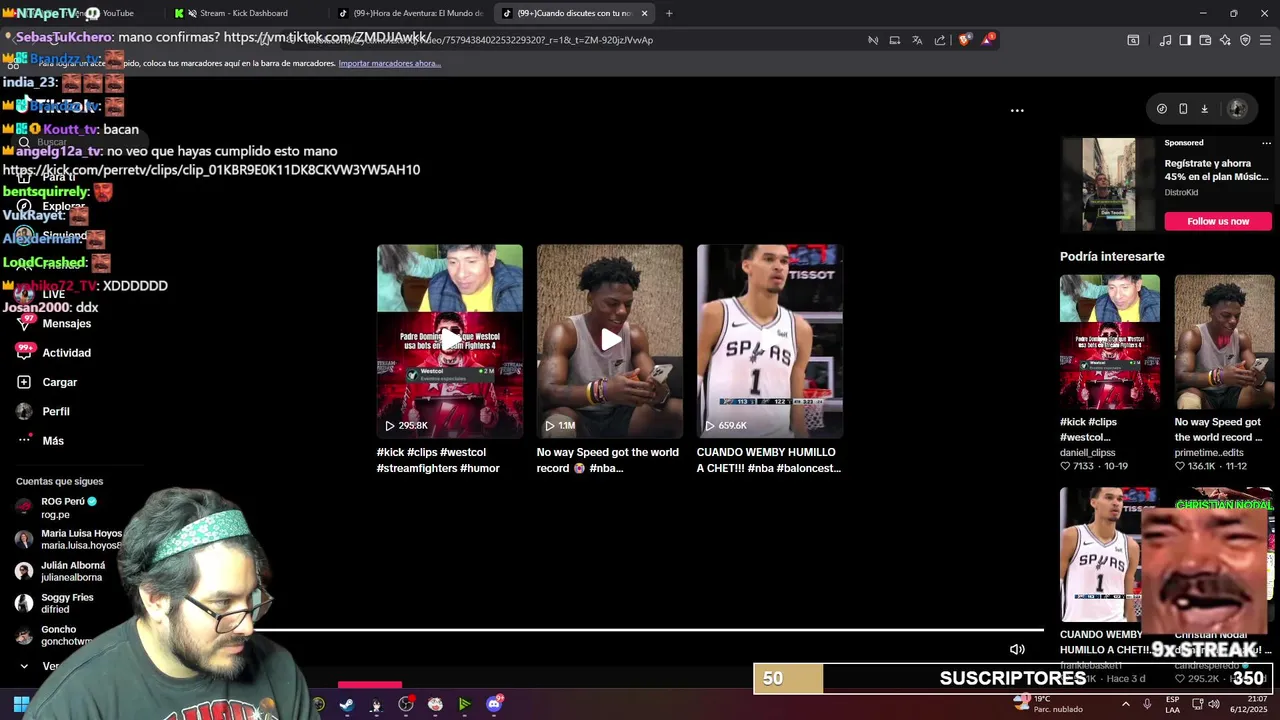Open the Brave Wallet icon
This screenshot has width=1280, height=720.
(1205, 40)
